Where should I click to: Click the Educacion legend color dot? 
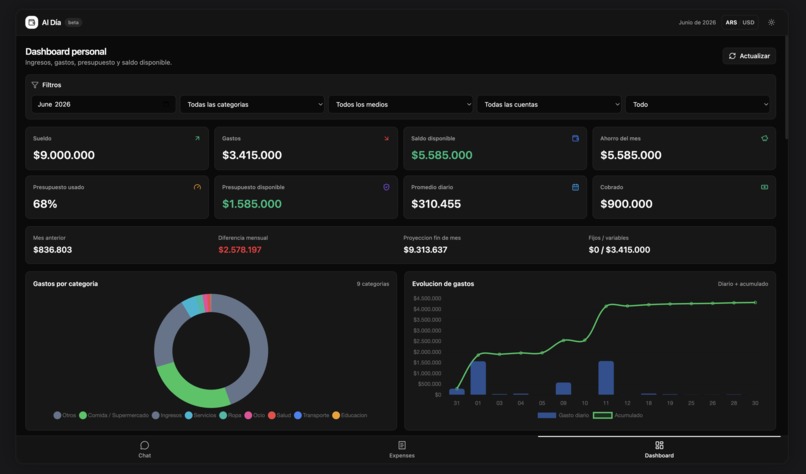point(336,415)
